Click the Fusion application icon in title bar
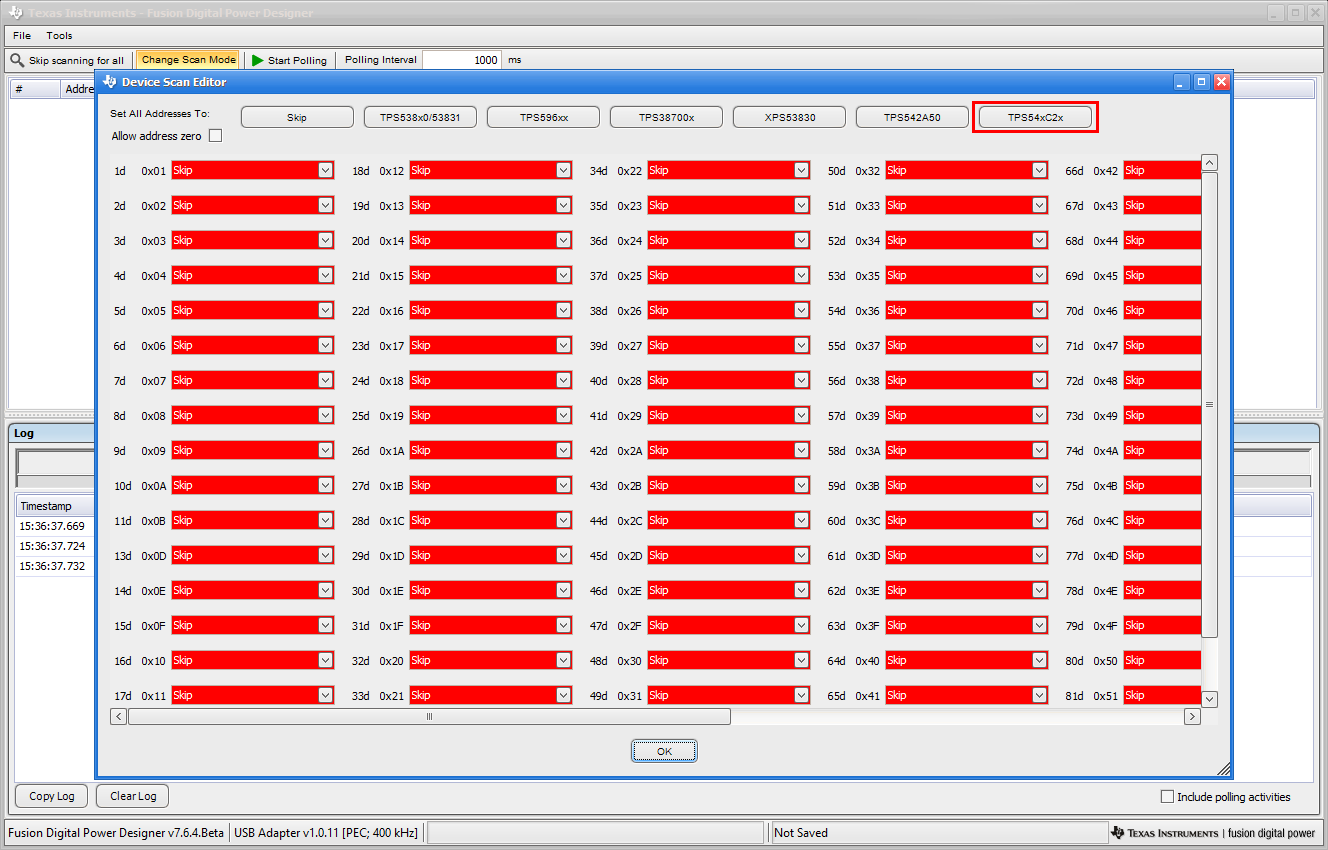Screen dimensions: 1328x850 (14, 13)
